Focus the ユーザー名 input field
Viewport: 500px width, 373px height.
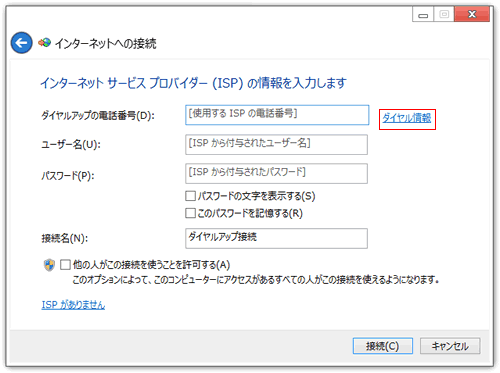coord(276,145)
